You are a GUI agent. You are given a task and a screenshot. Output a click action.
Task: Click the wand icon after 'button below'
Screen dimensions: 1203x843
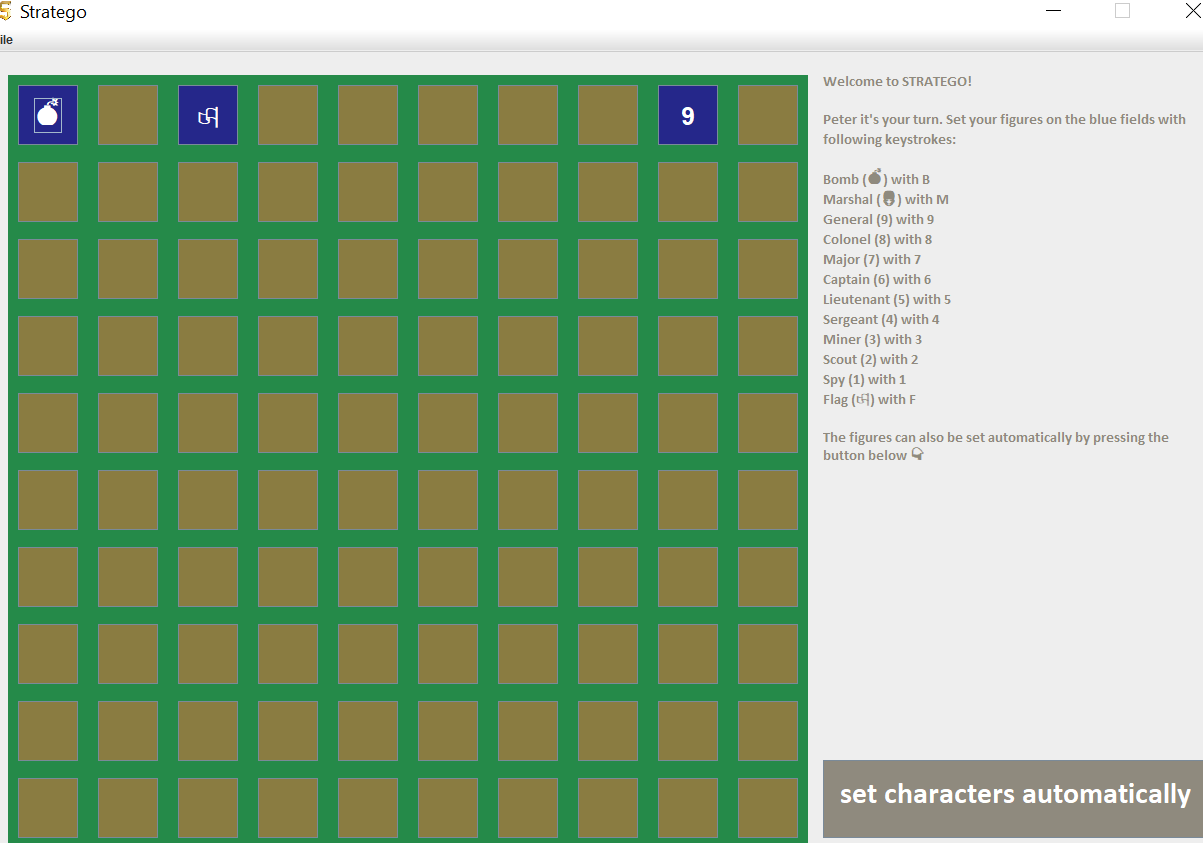pos(918,454)
